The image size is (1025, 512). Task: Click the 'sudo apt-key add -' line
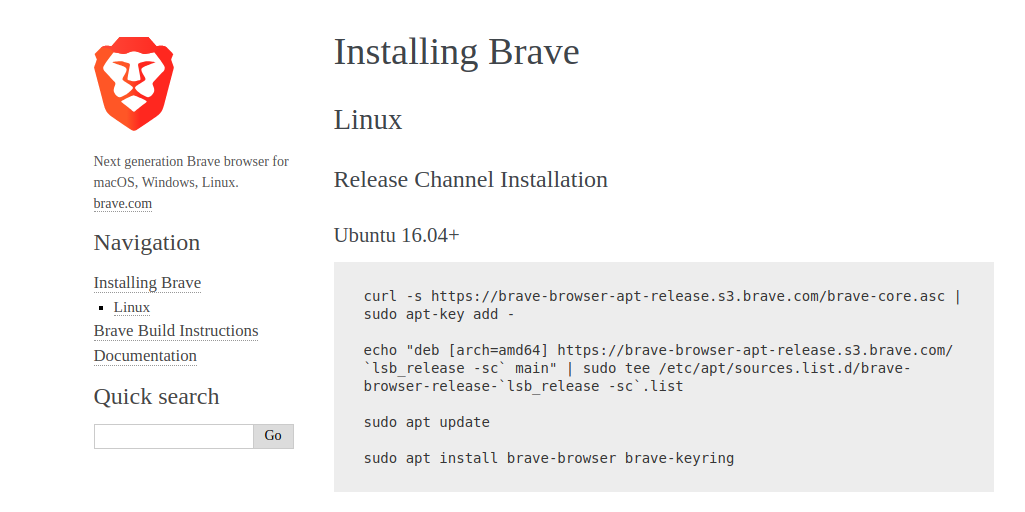(x=439, y=315)
